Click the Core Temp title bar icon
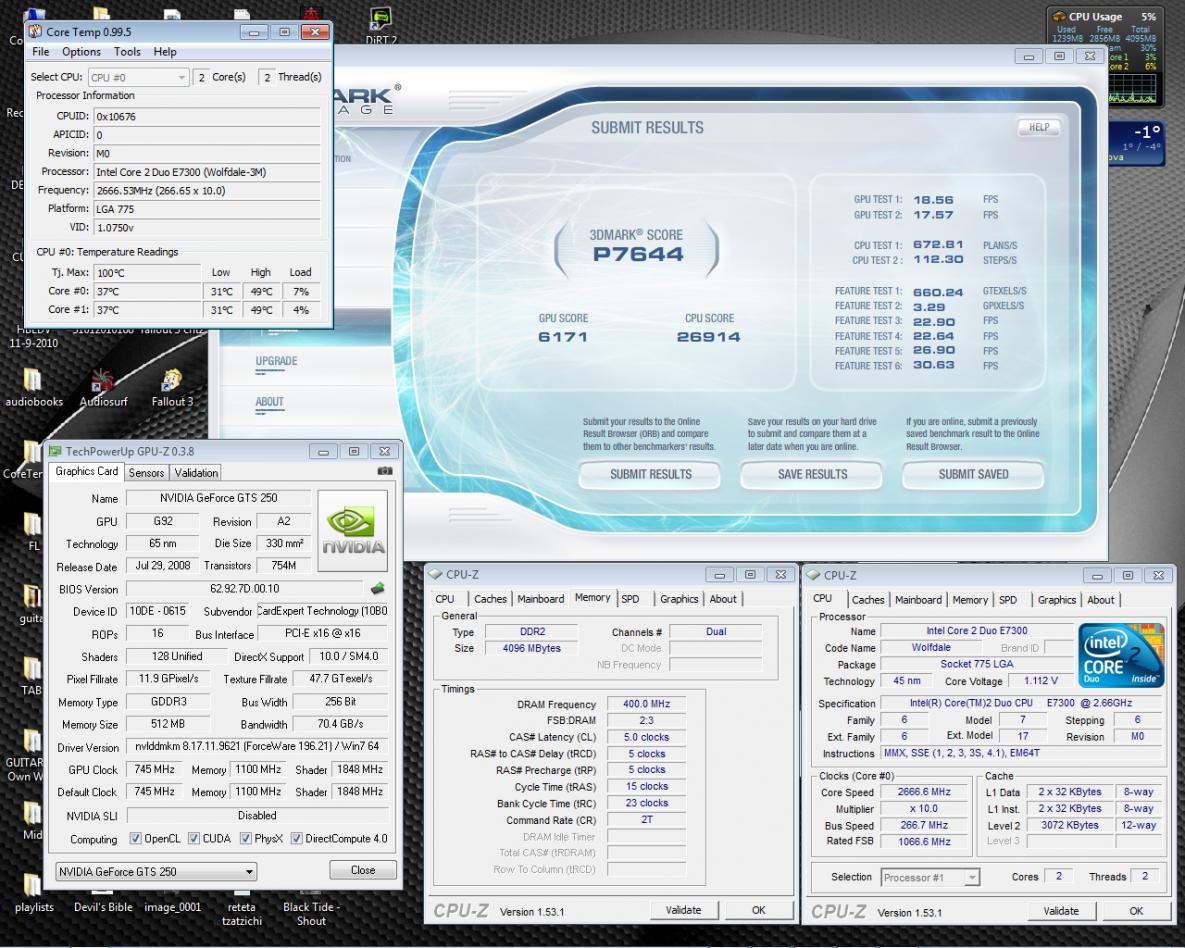 (x=35, y=32)
